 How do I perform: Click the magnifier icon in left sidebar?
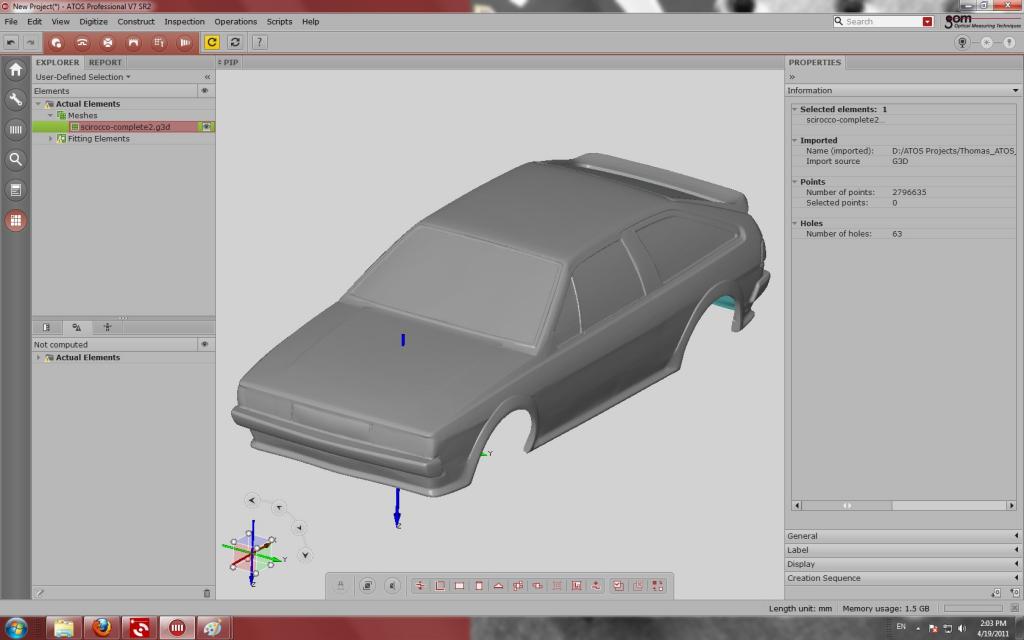click(x=16, y=159)
